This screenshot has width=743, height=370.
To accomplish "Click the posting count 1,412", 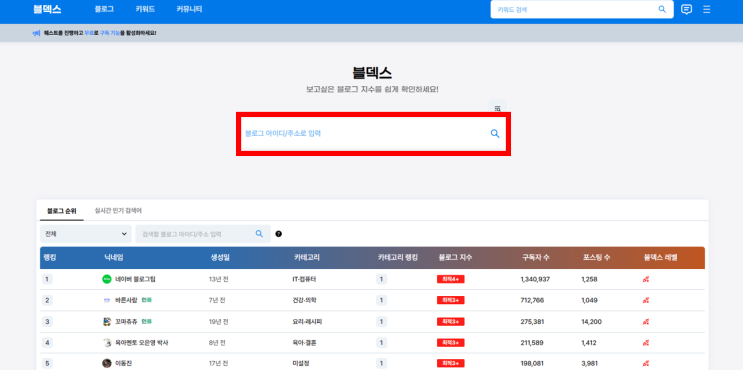I will [x=589, y=343].
